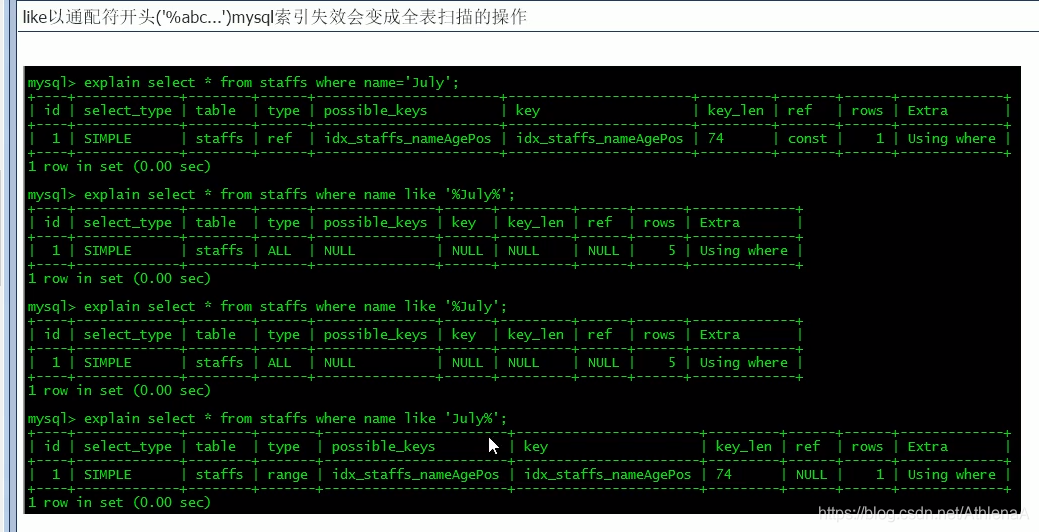This screenshot has height=532, width=1039.
Task: Click ref NULL in like '%July' result
Action: pos(603,362)
